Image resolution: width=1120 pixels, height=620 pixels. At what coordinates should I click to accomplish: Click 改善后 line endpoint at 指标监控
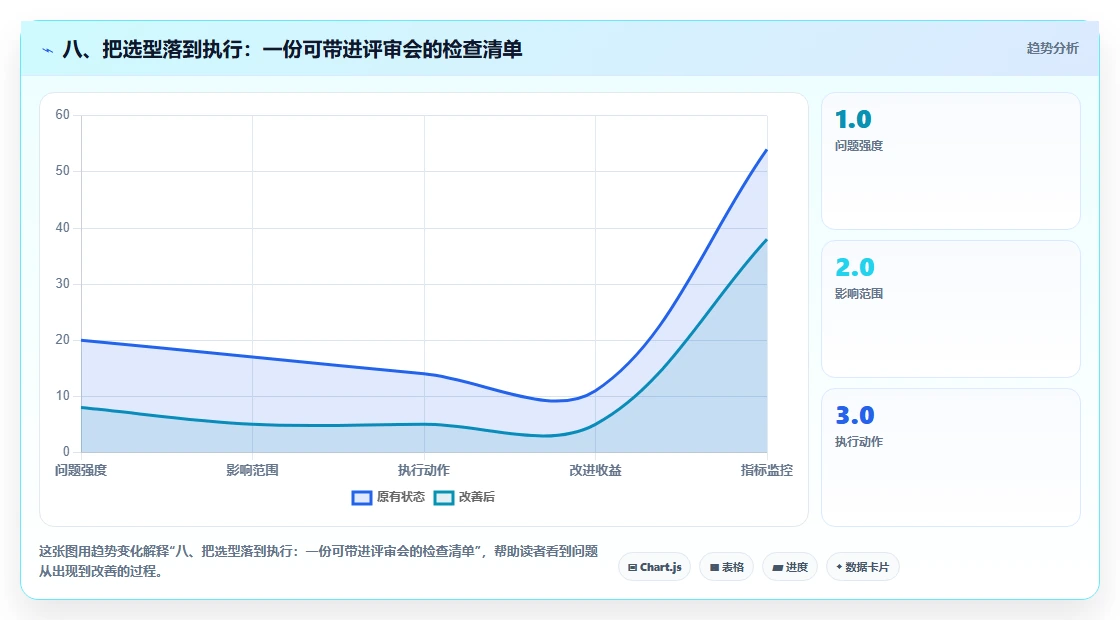tap(766, 239)
